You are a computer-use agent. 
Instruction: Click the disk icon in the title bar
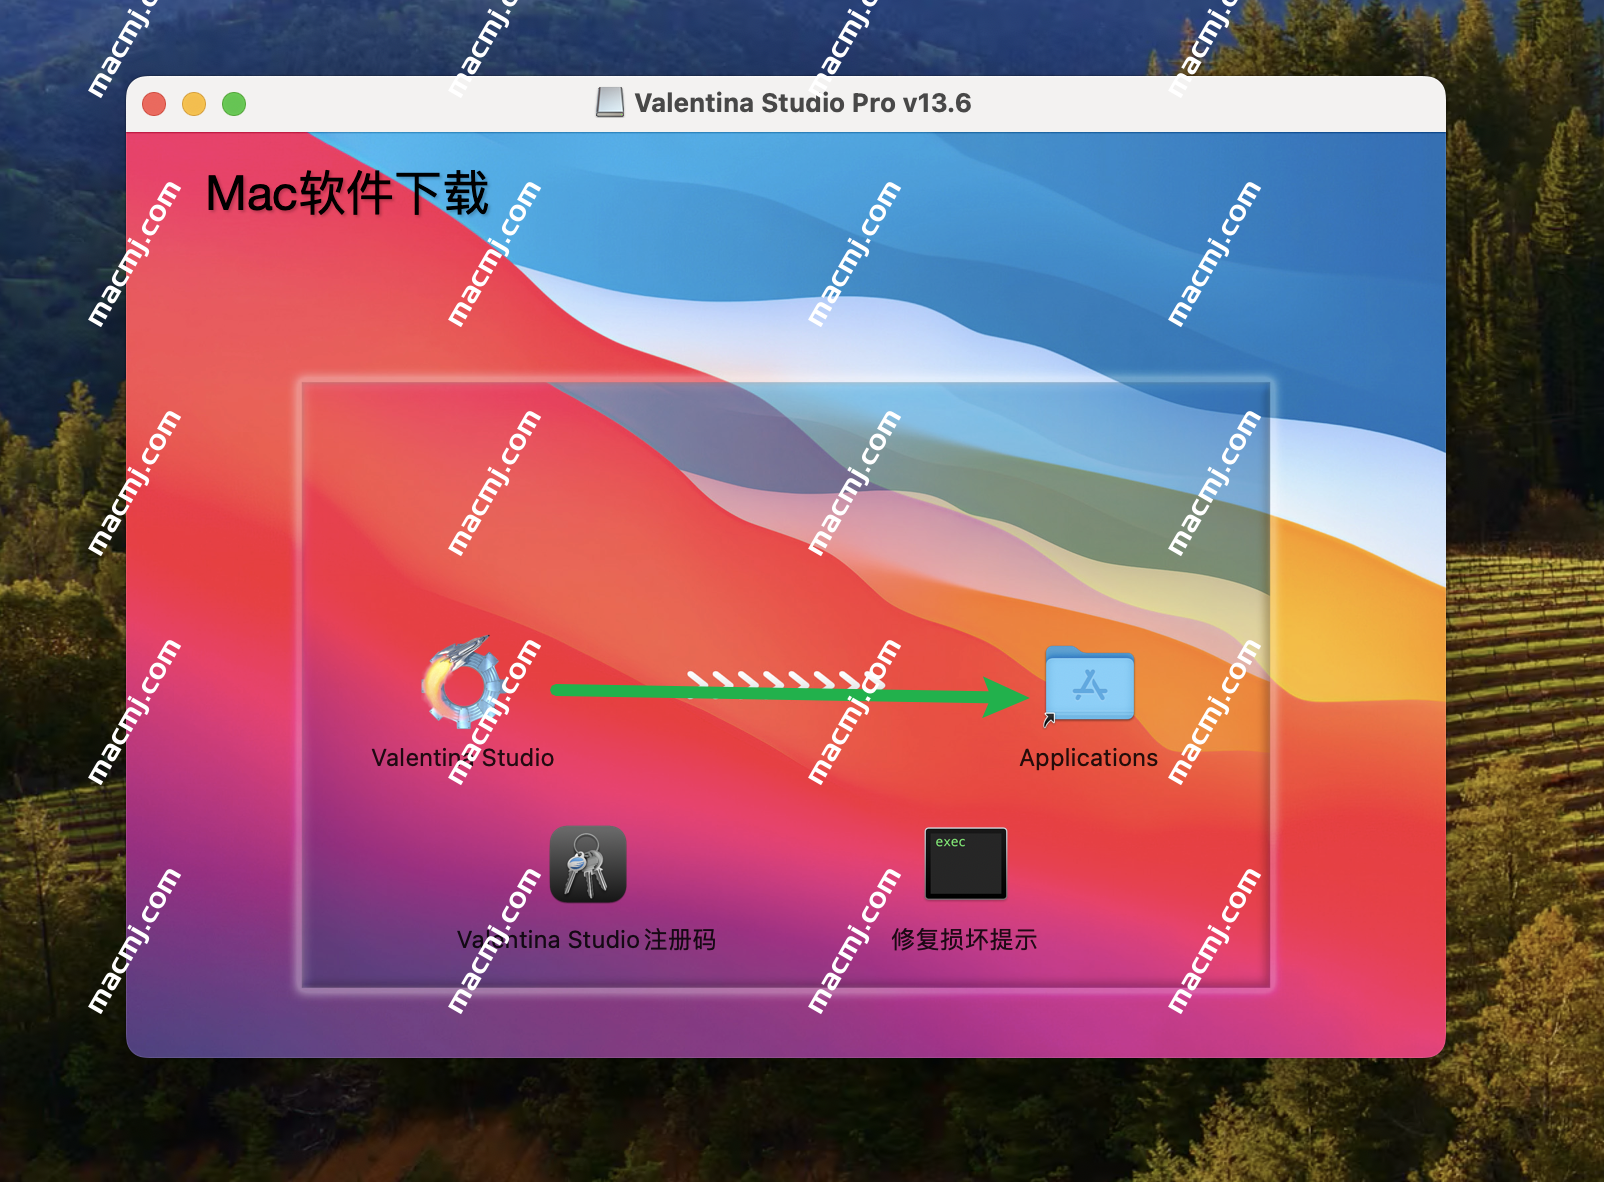[x=610, y=102]
